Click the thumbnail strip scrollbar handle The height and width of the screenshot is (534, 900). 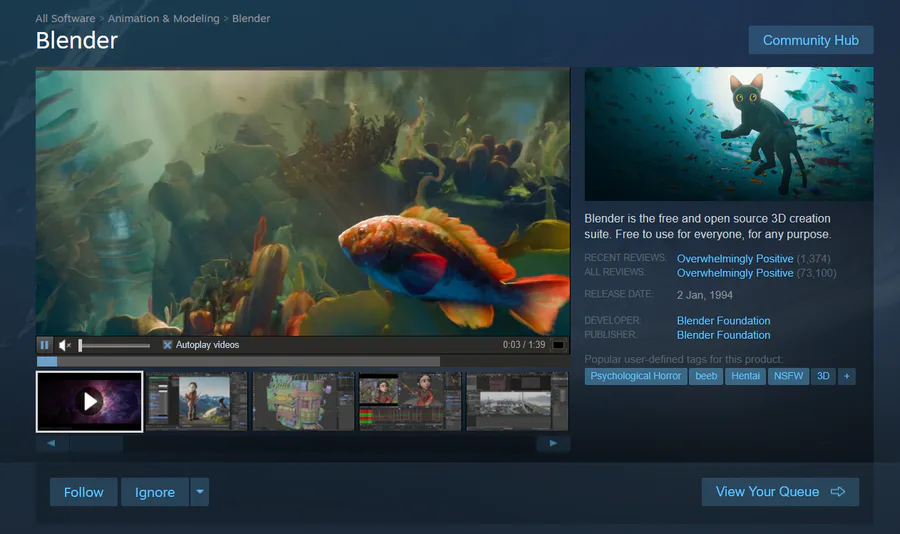(96, 443)
